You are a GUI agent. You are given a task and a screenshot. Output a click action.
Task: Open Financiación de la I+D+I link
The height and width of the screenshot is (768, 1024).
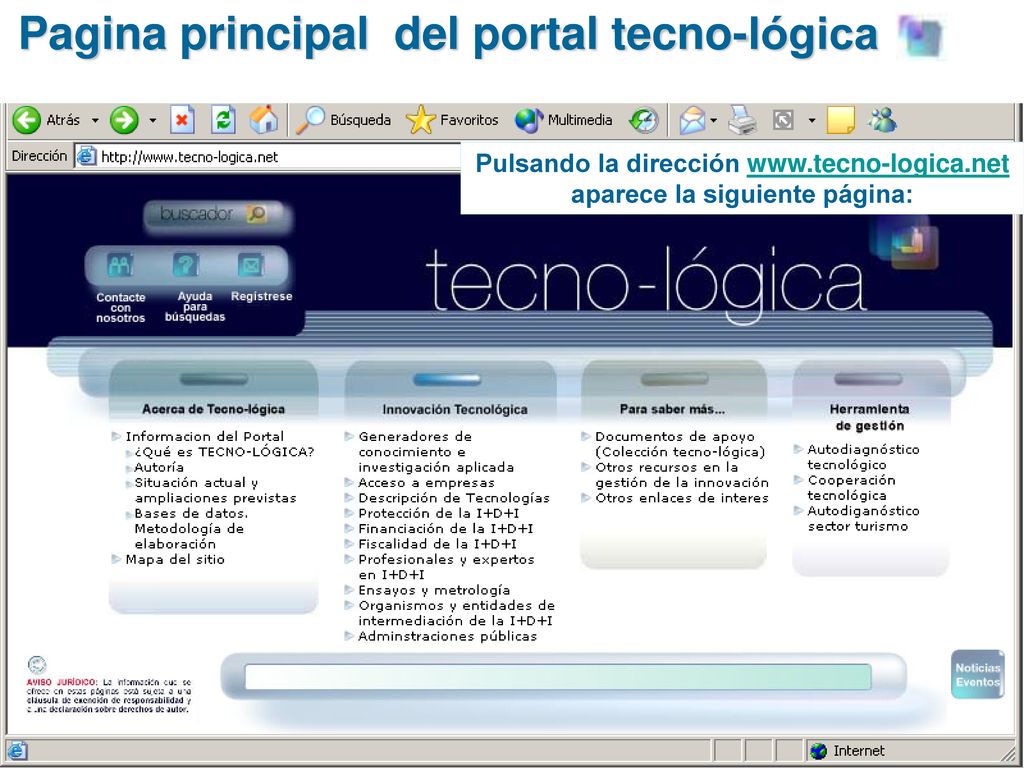point(445,528)
